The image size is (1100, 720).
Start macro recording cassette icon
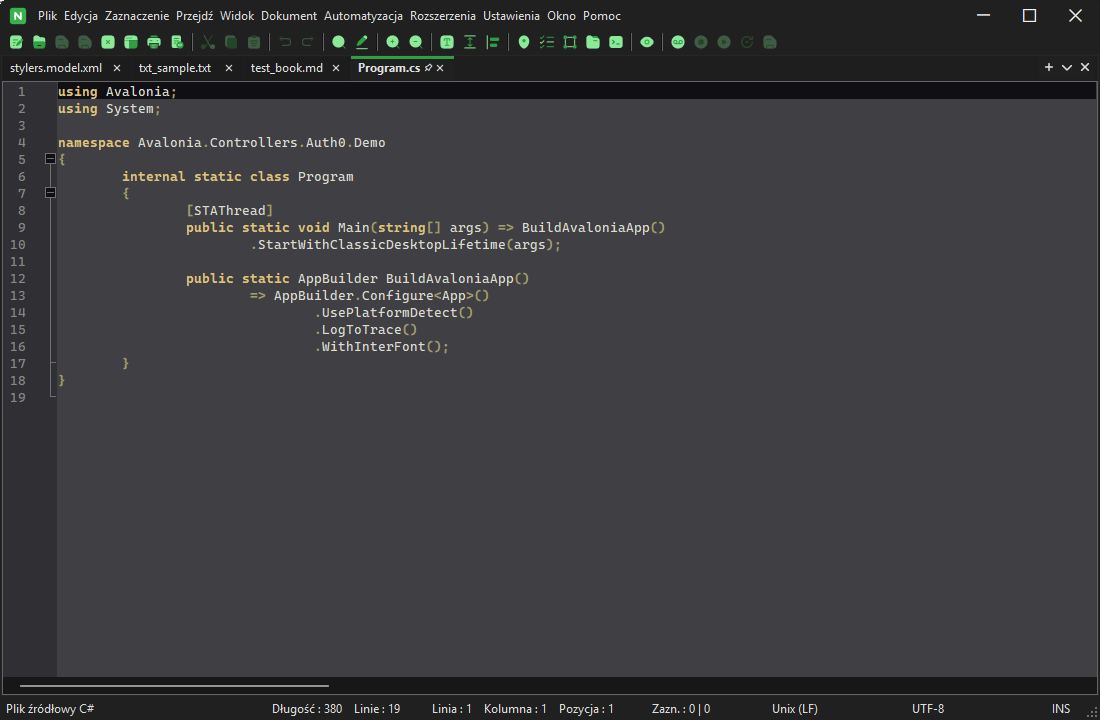tap(678, 42)
